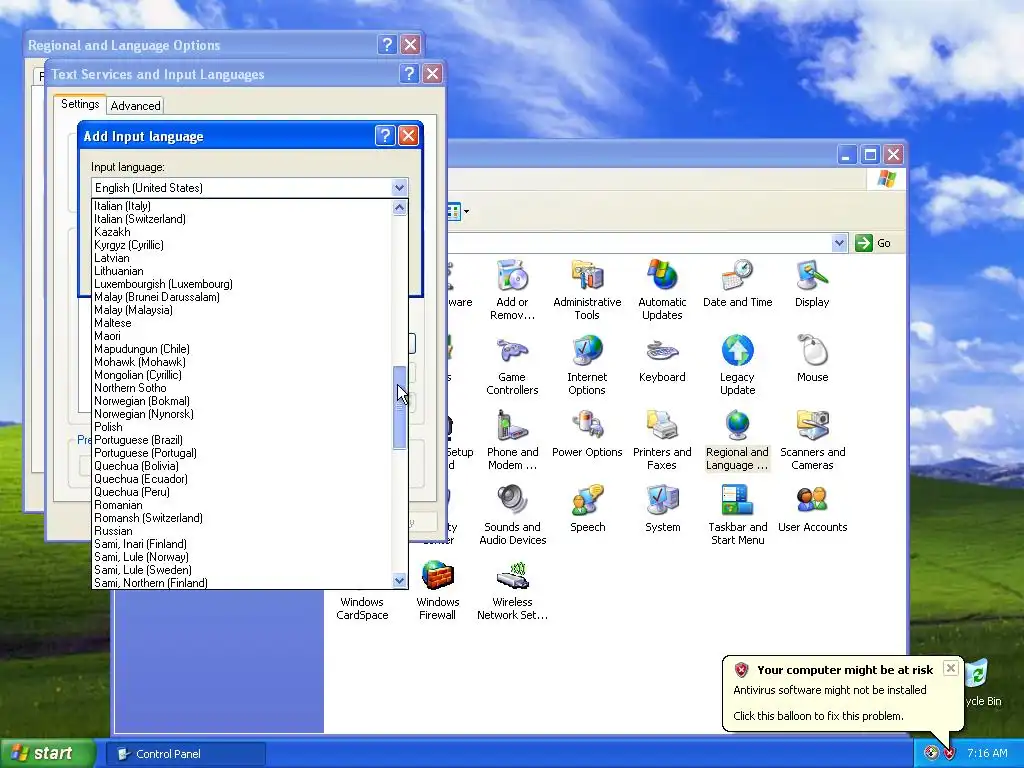This screenshot has height=768, width=1024.
Task: Open System properties icon
Action: (x=662, y=508)
